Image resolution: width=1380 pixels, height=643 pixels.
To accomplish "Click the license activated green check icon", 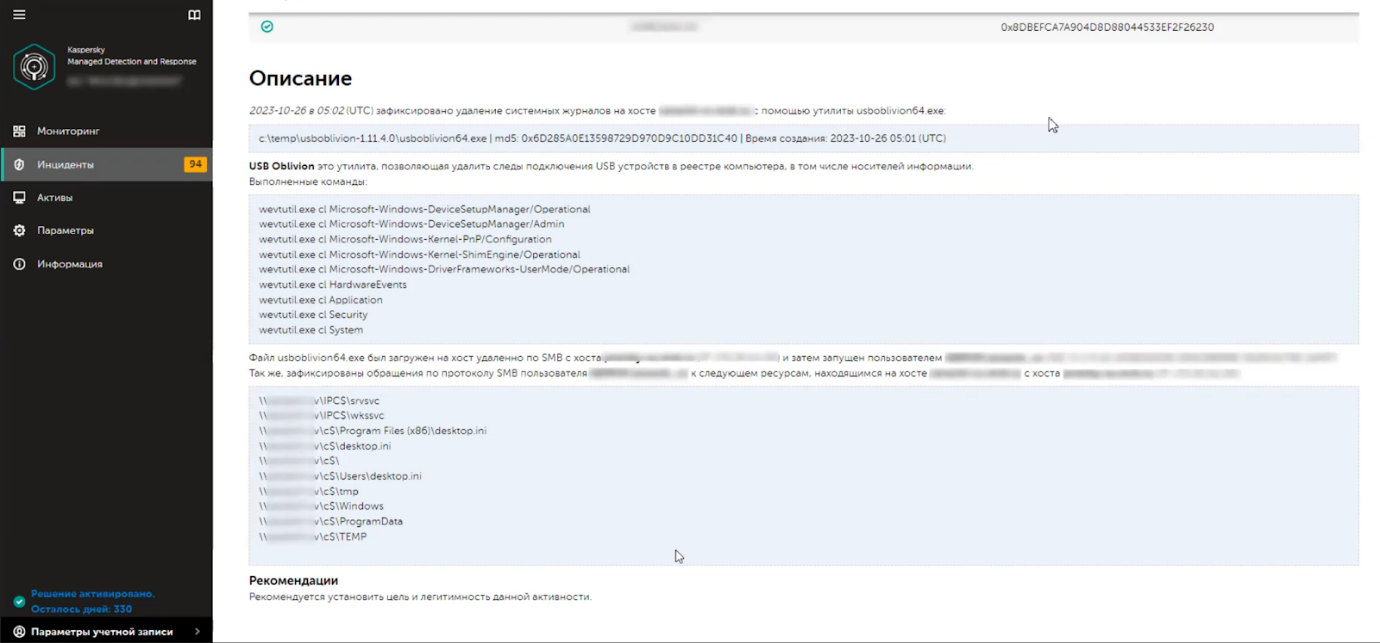I will tap(19, 601).
